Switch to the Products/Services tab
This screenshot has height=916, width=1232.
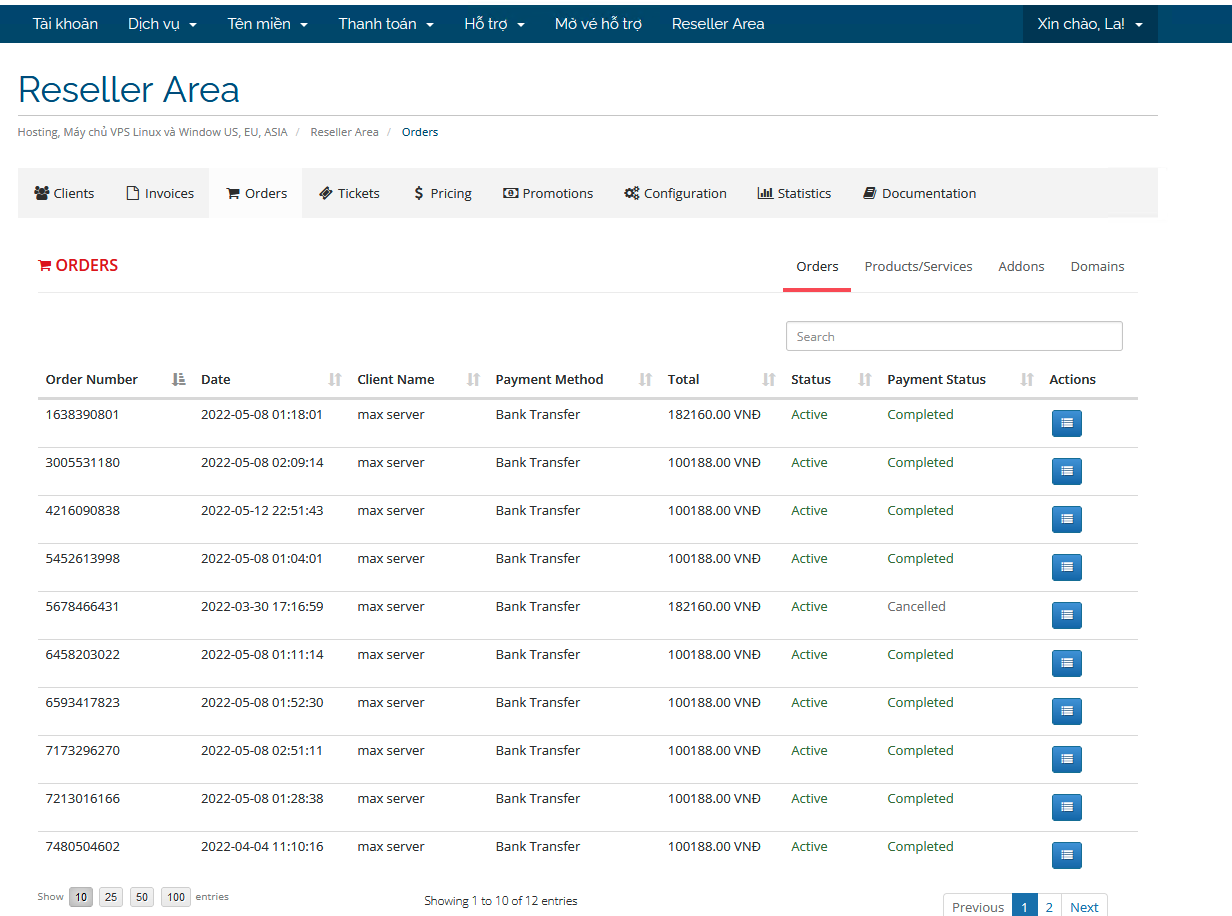pyautogui.click(x=918, y=267)
